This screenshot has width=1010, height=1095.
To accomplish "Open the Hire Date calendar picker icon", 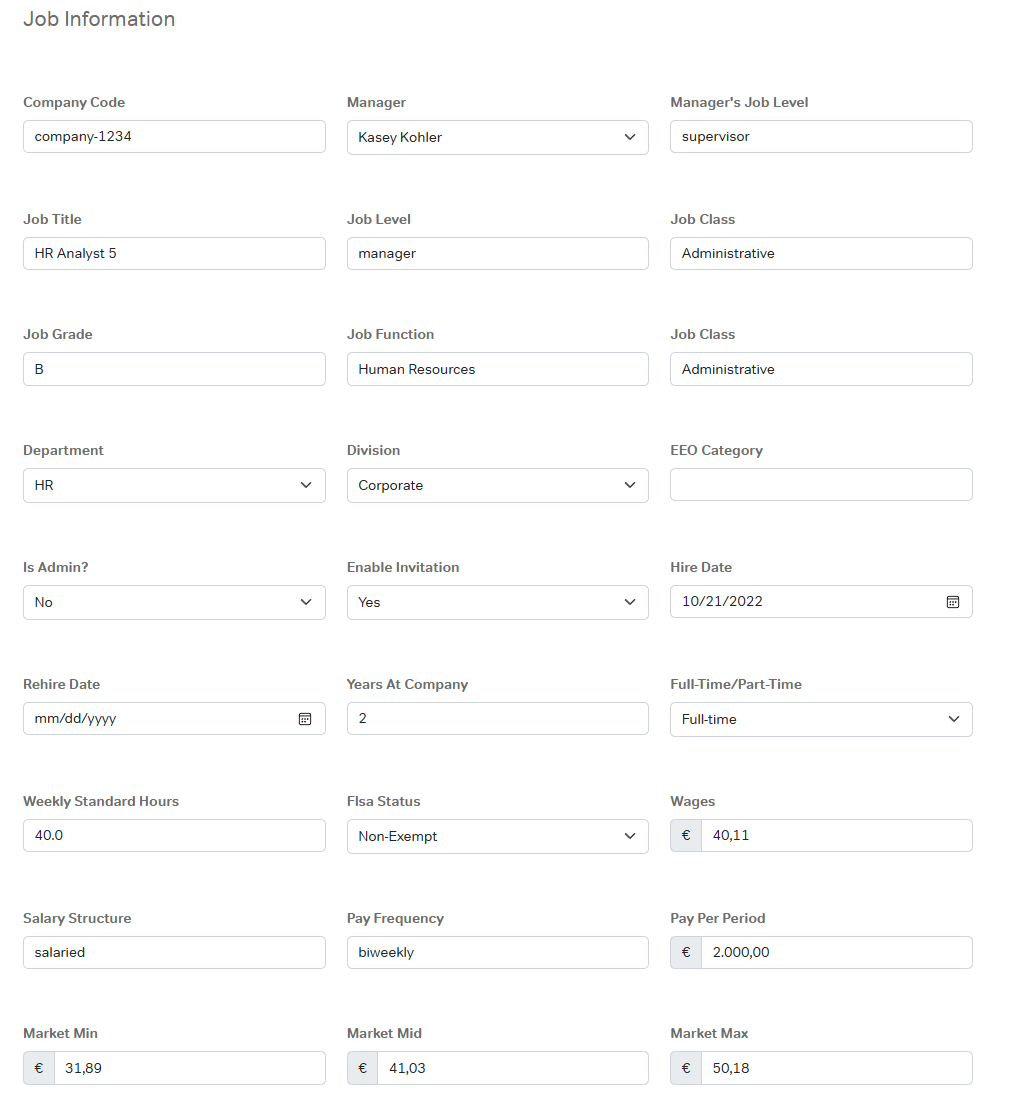I will click(x=953, y=602).
